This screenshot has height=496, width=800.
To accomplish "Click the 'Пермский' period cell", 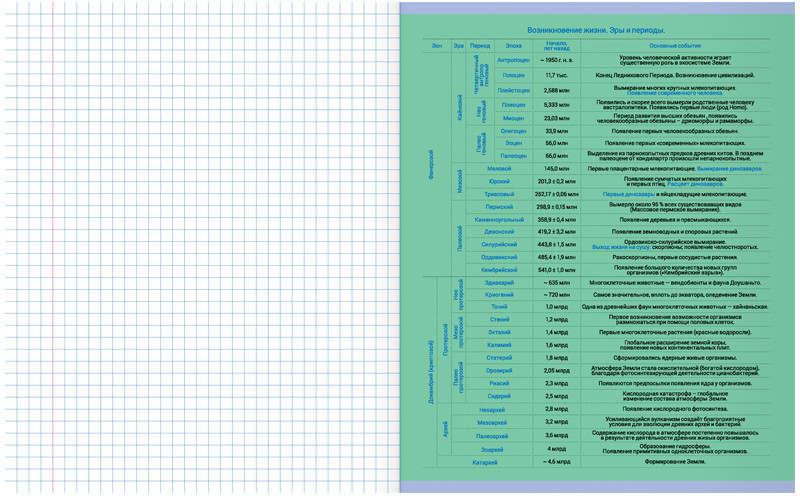I will [499, 206].
